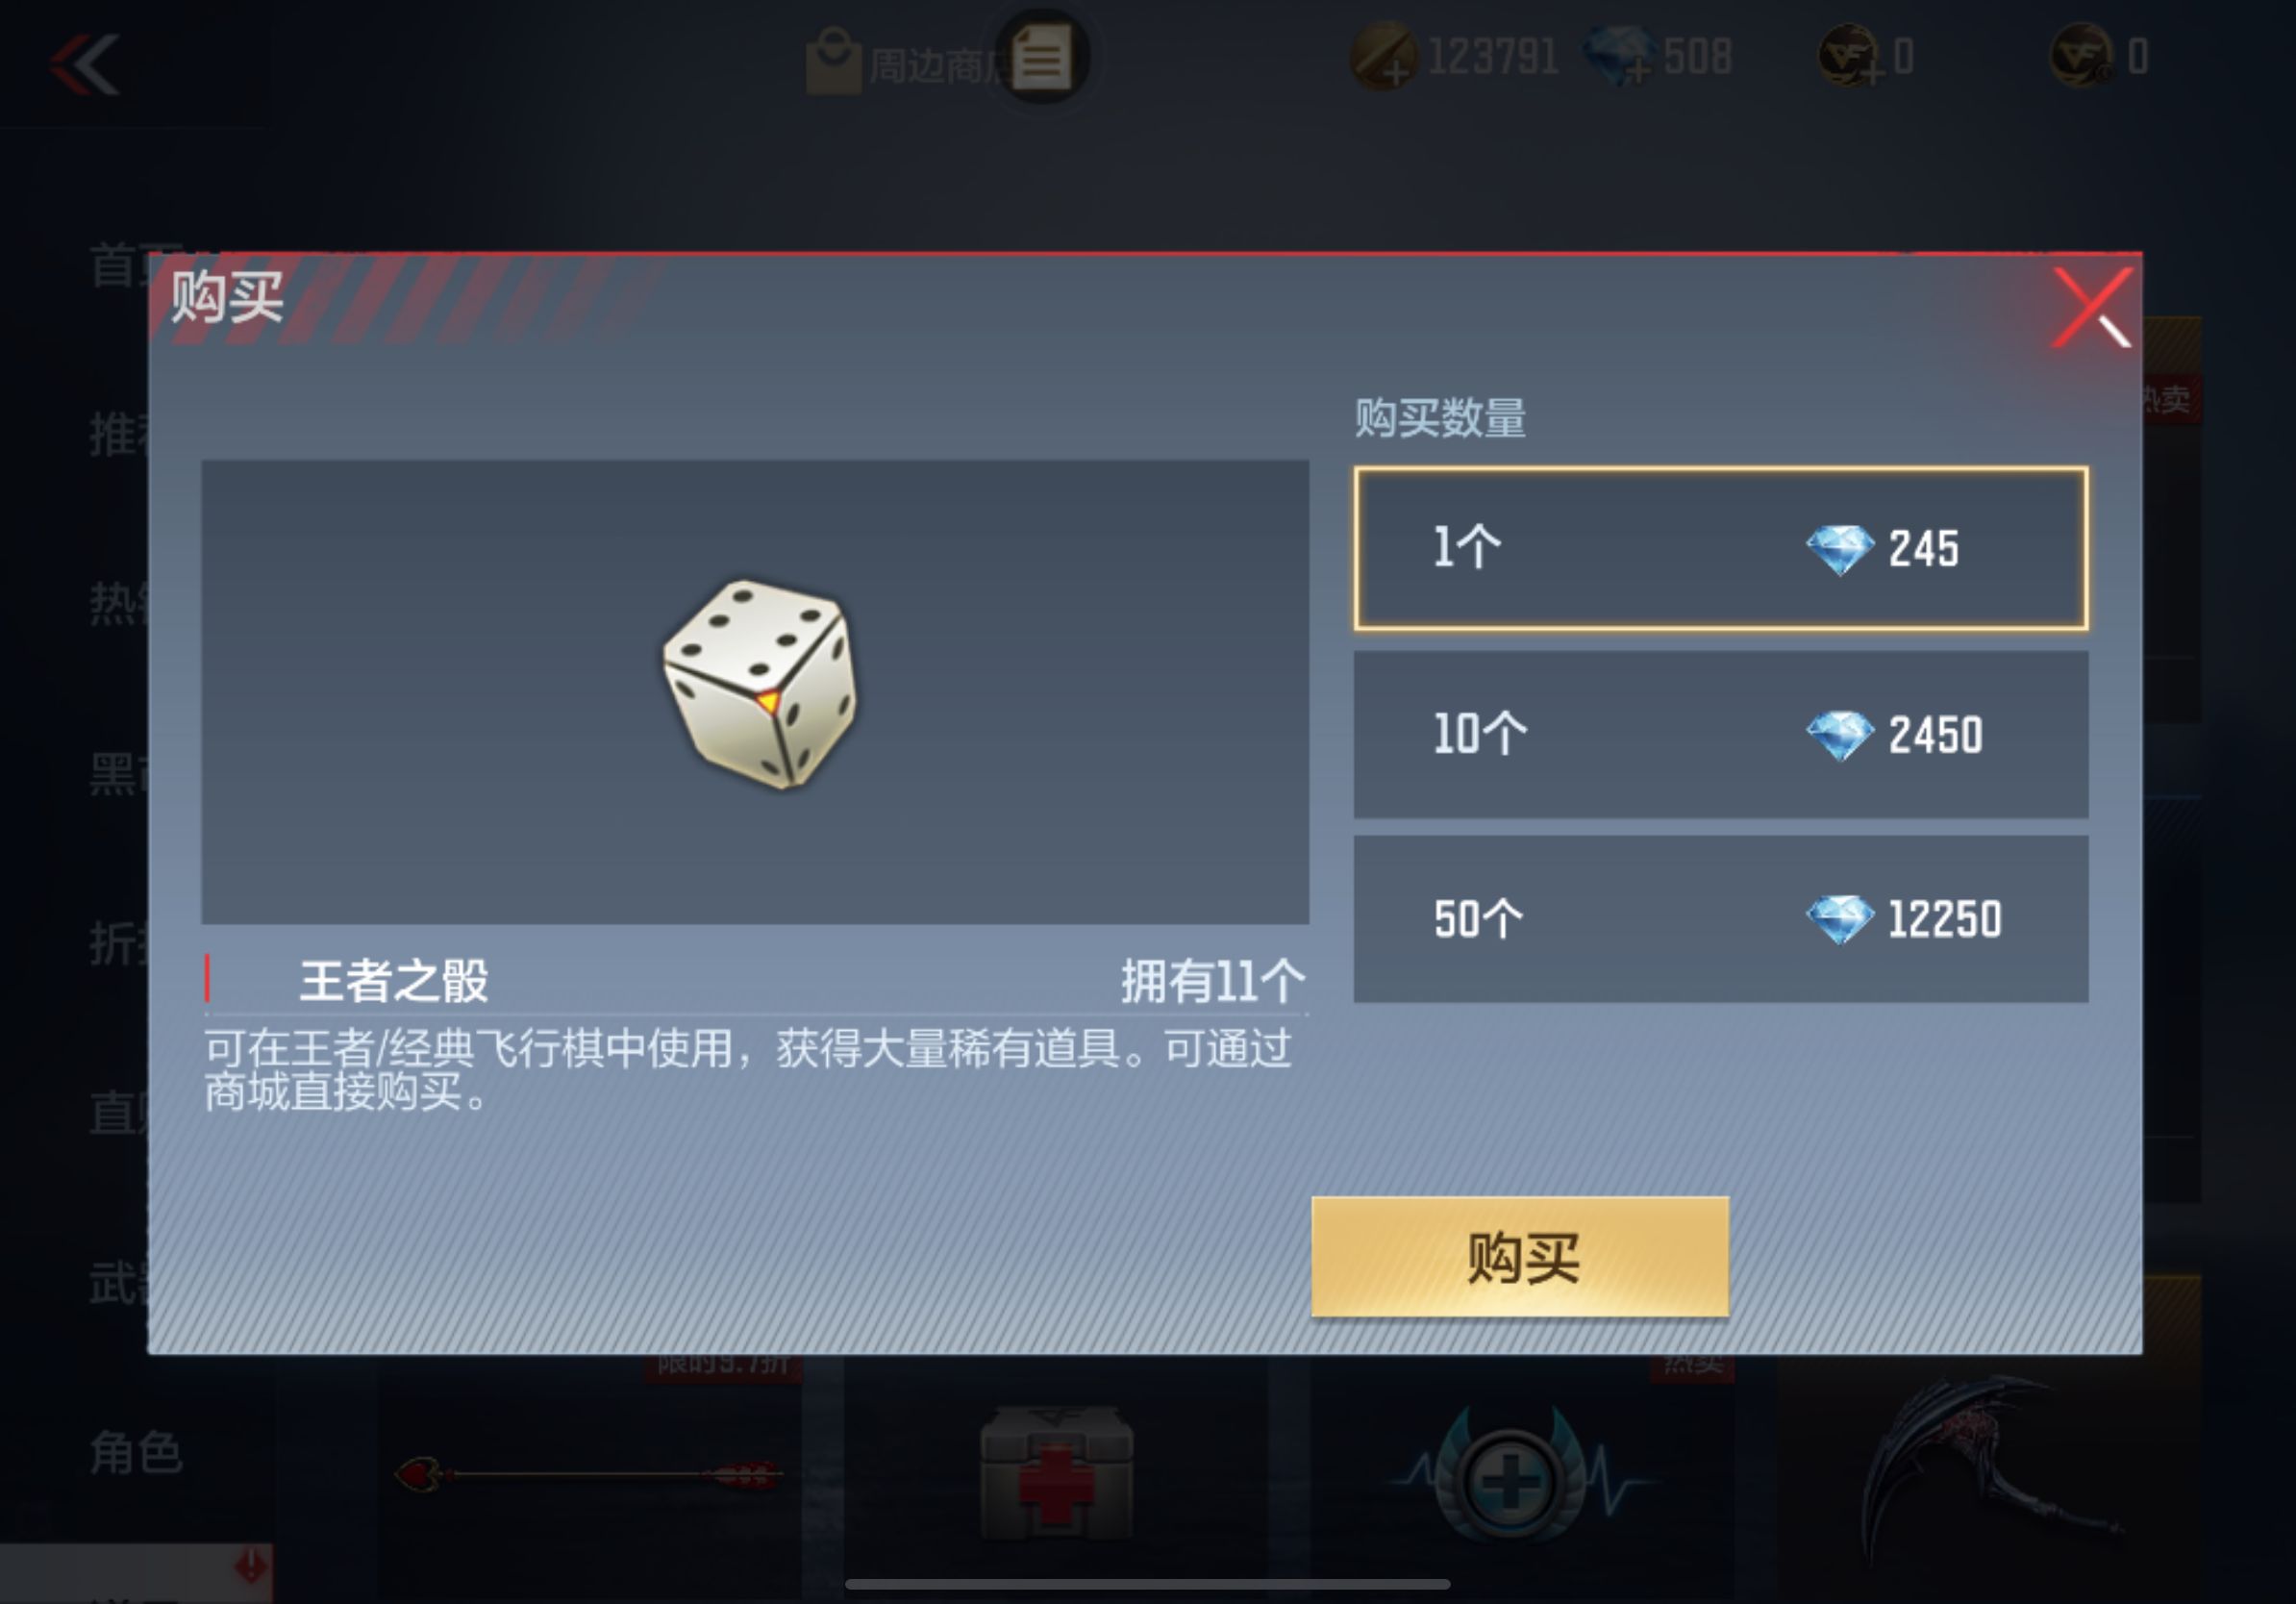Click the yellow 购买 button
The height and width of the screenshot is (1604, 2296).
coord(1520,1256)
